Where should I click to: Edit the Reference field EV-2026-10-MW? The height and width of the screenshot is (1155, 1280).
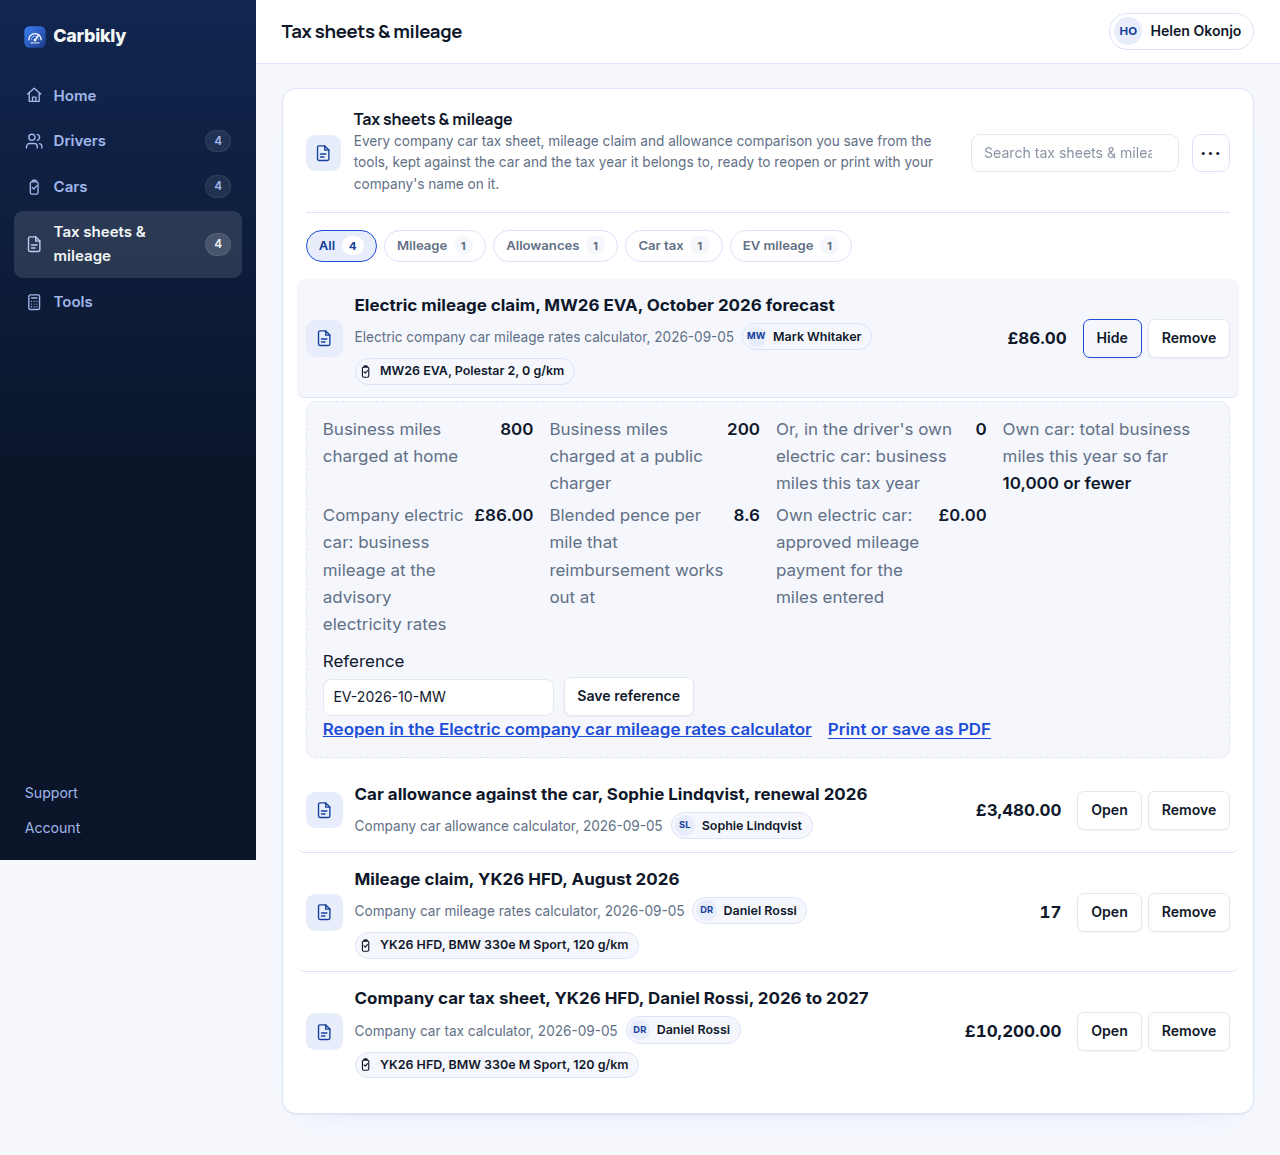click(x=438, y=697)
